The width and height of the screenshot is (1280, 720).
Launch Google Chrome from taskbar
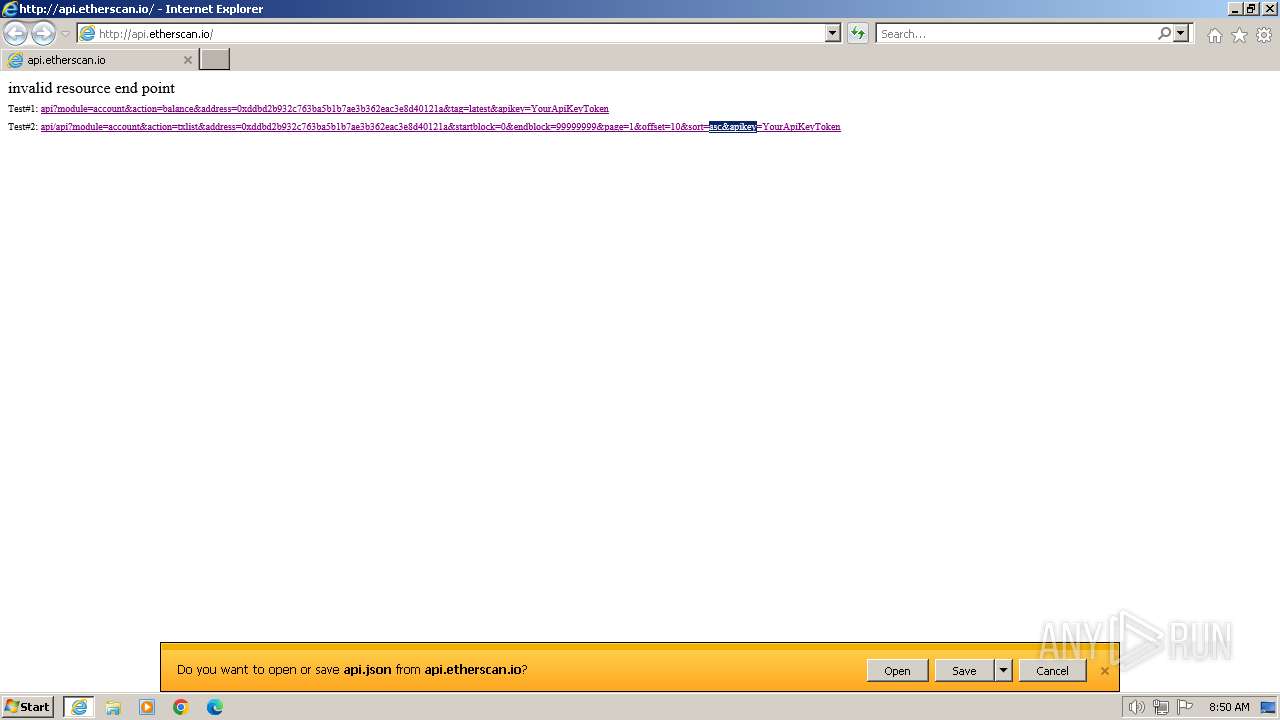coord(181,707)
